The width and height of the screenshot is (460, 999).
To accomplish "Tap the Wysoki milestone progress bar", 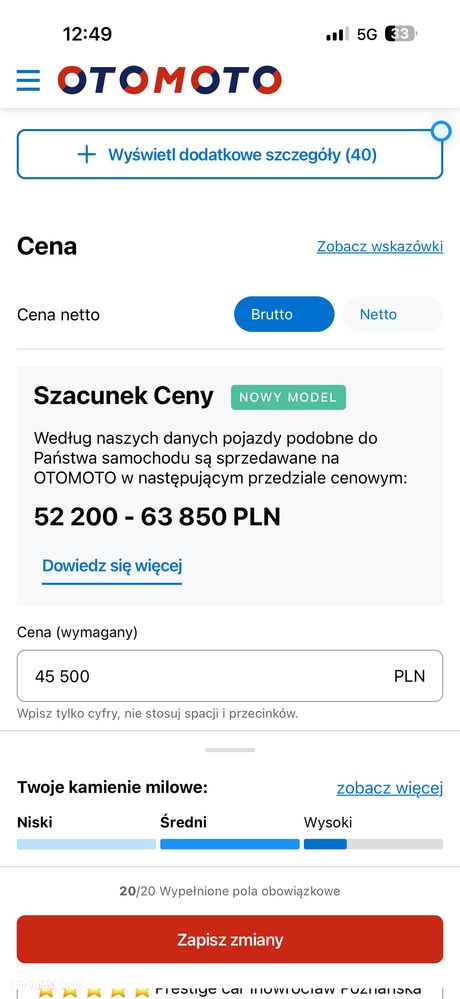I will tap(373, 844).
